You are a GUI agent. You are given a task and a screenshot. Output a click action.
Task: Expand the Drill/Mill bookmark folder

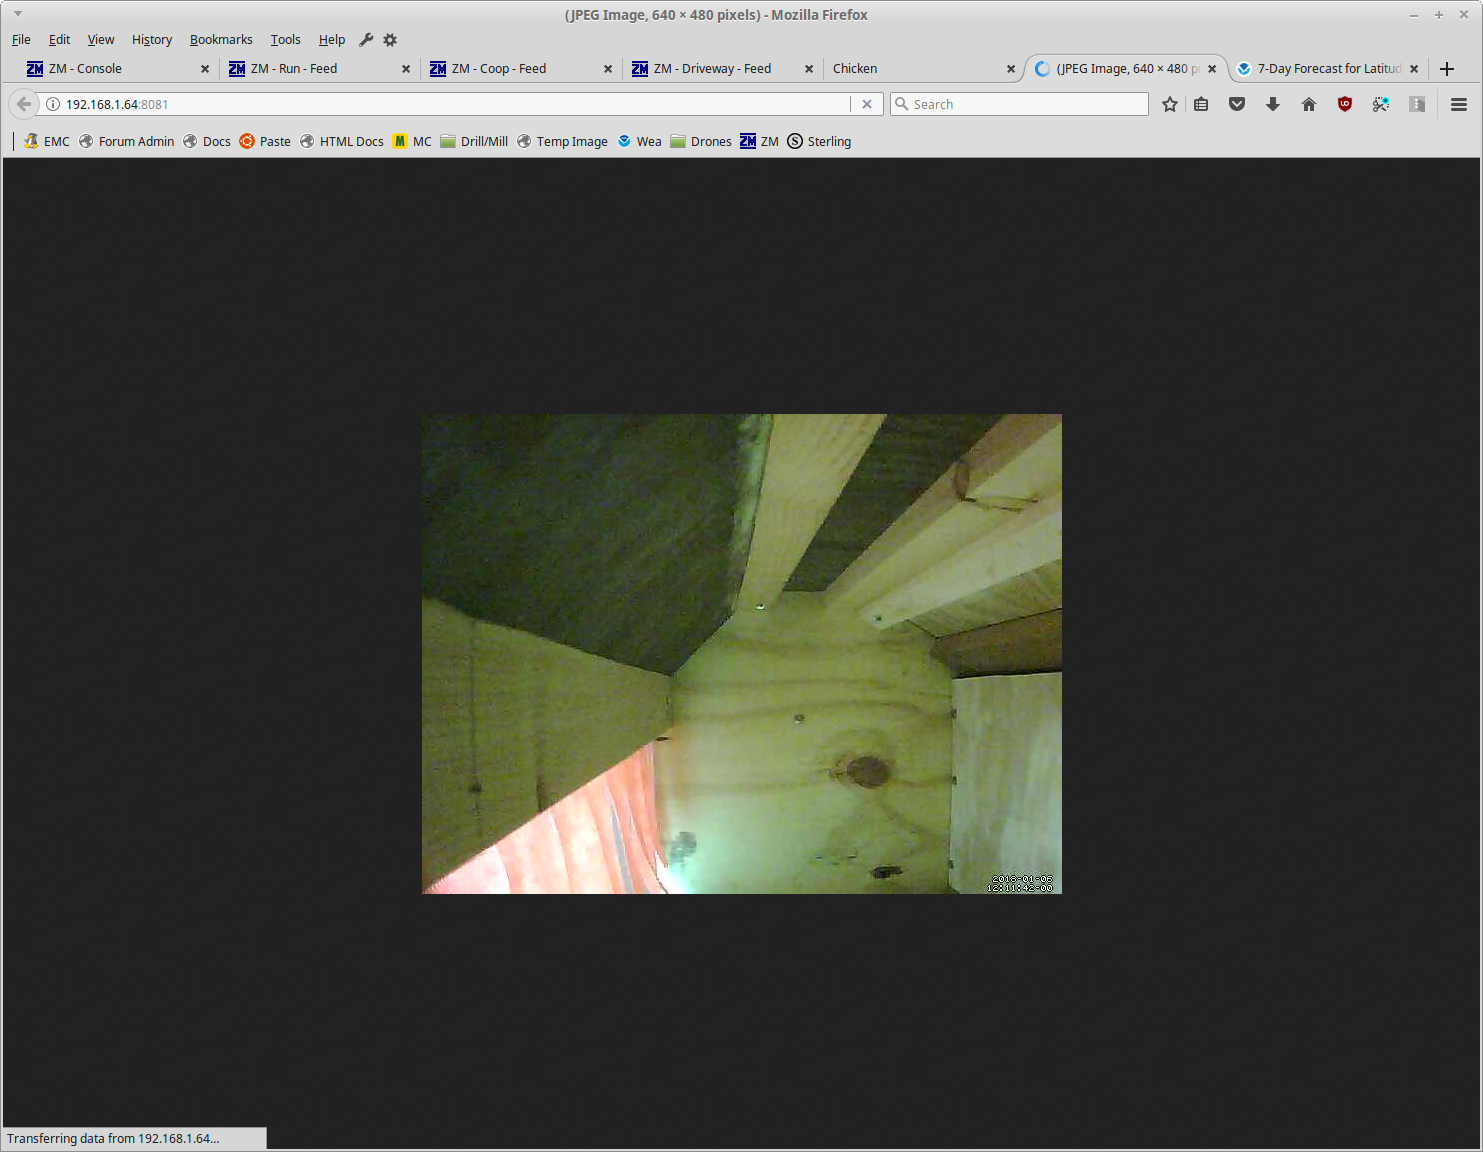coord(474,141)
